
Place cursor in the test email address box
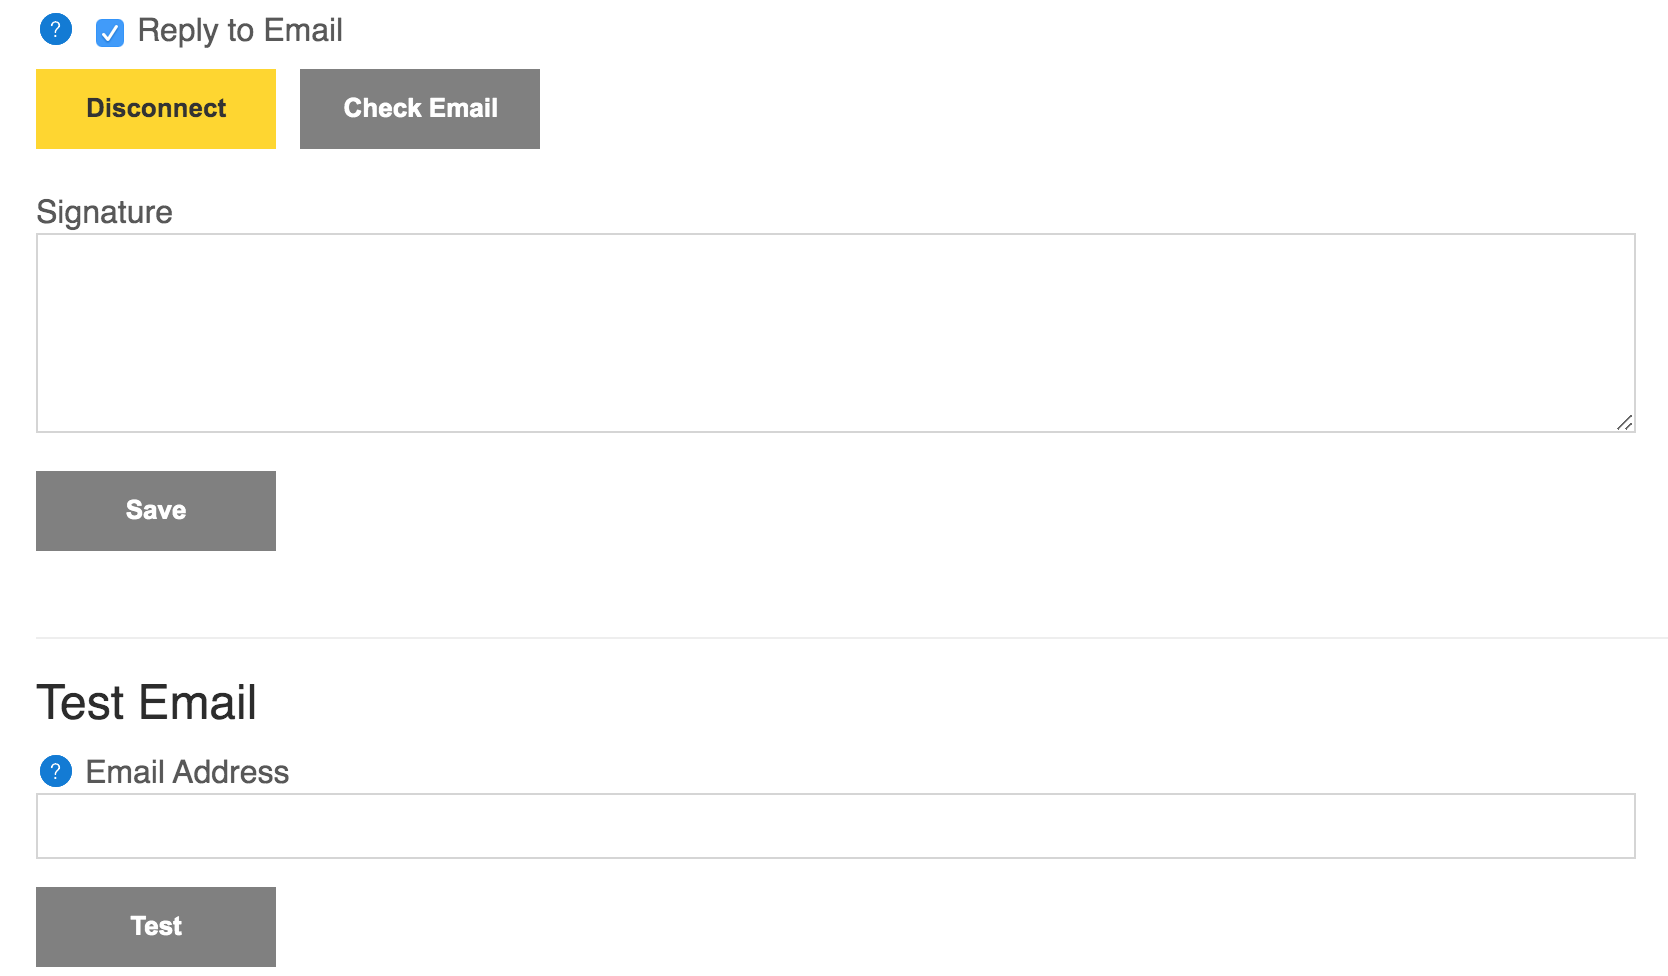[835, 826]
